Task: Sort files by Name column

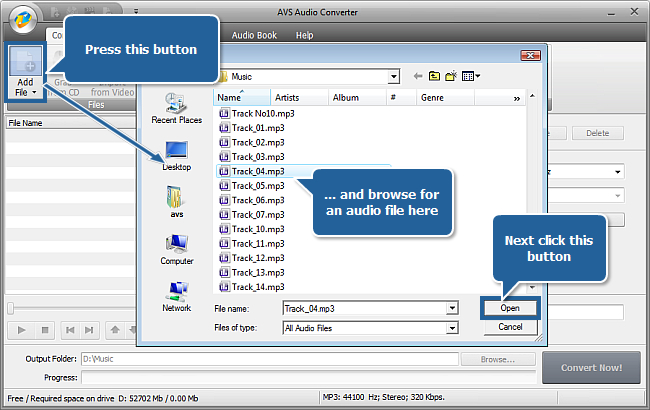Action: [x=242, y=97]
